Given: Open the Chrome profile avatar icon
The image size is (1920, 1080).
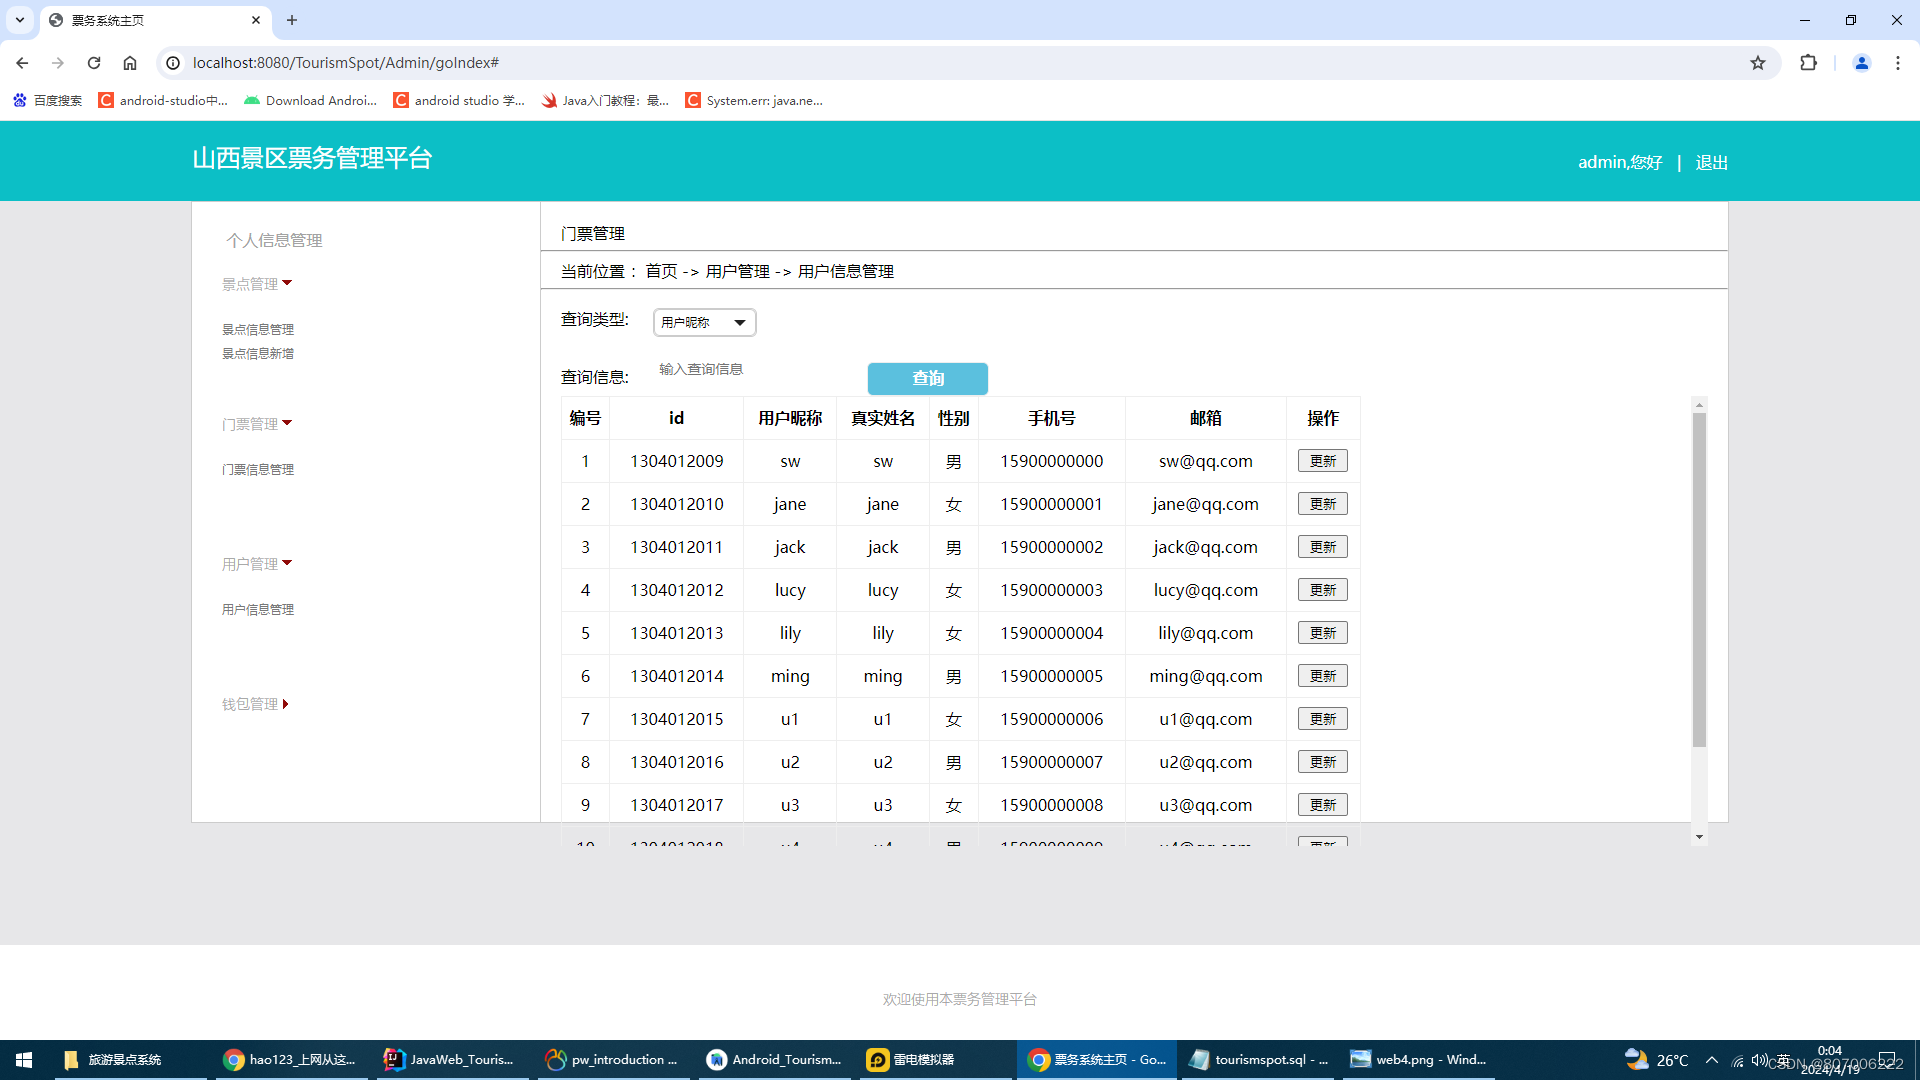Looking at the screenshot, I should (x=1861, y=63).
